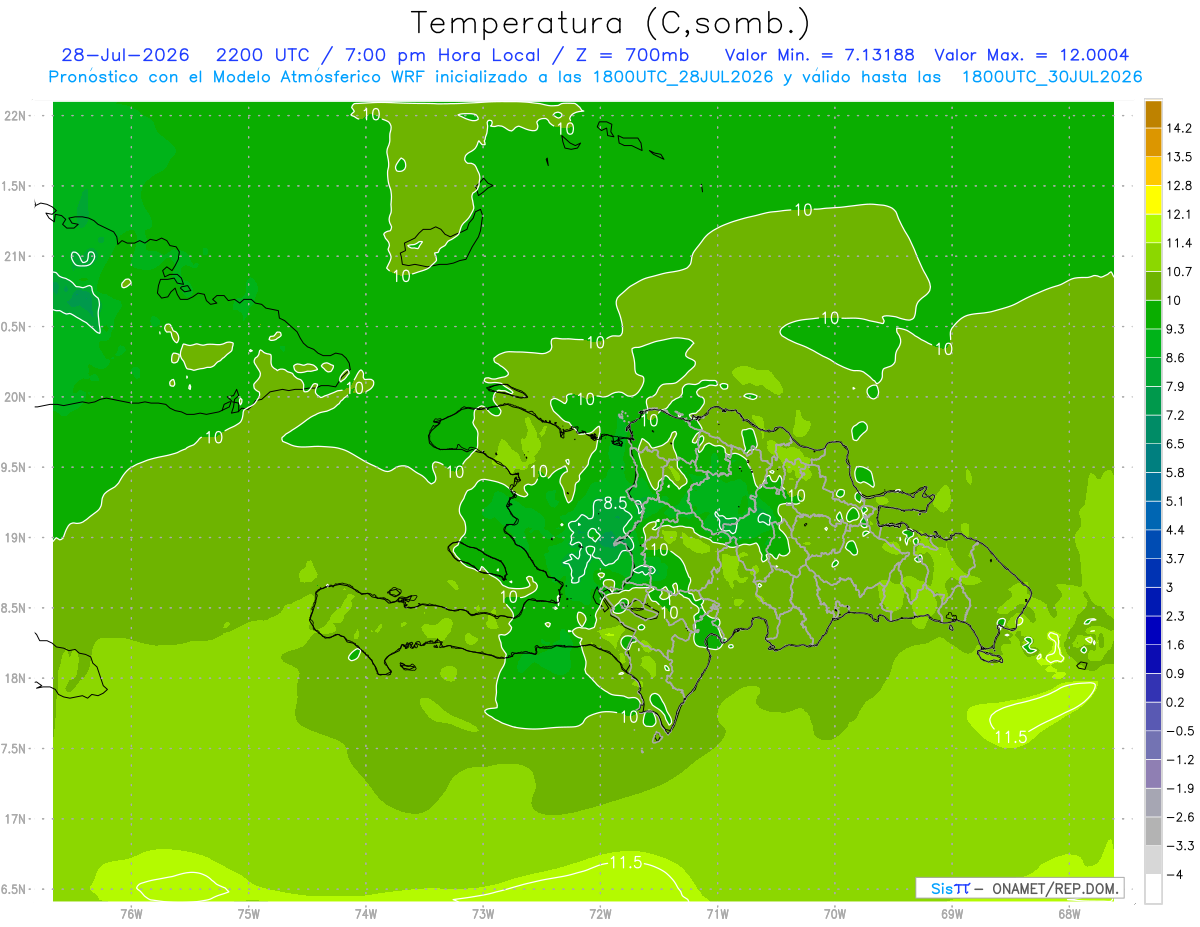The image size is (1200, 927).
Task: Click the "19N" latitude axis label
Action: coord(15,537)
